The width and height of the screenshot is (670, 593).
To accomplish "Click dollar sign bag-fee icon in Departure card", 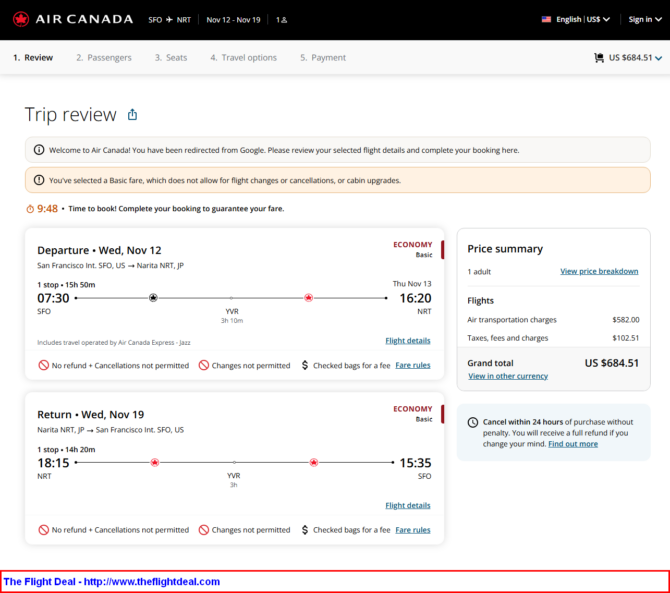I will (305, 365).
